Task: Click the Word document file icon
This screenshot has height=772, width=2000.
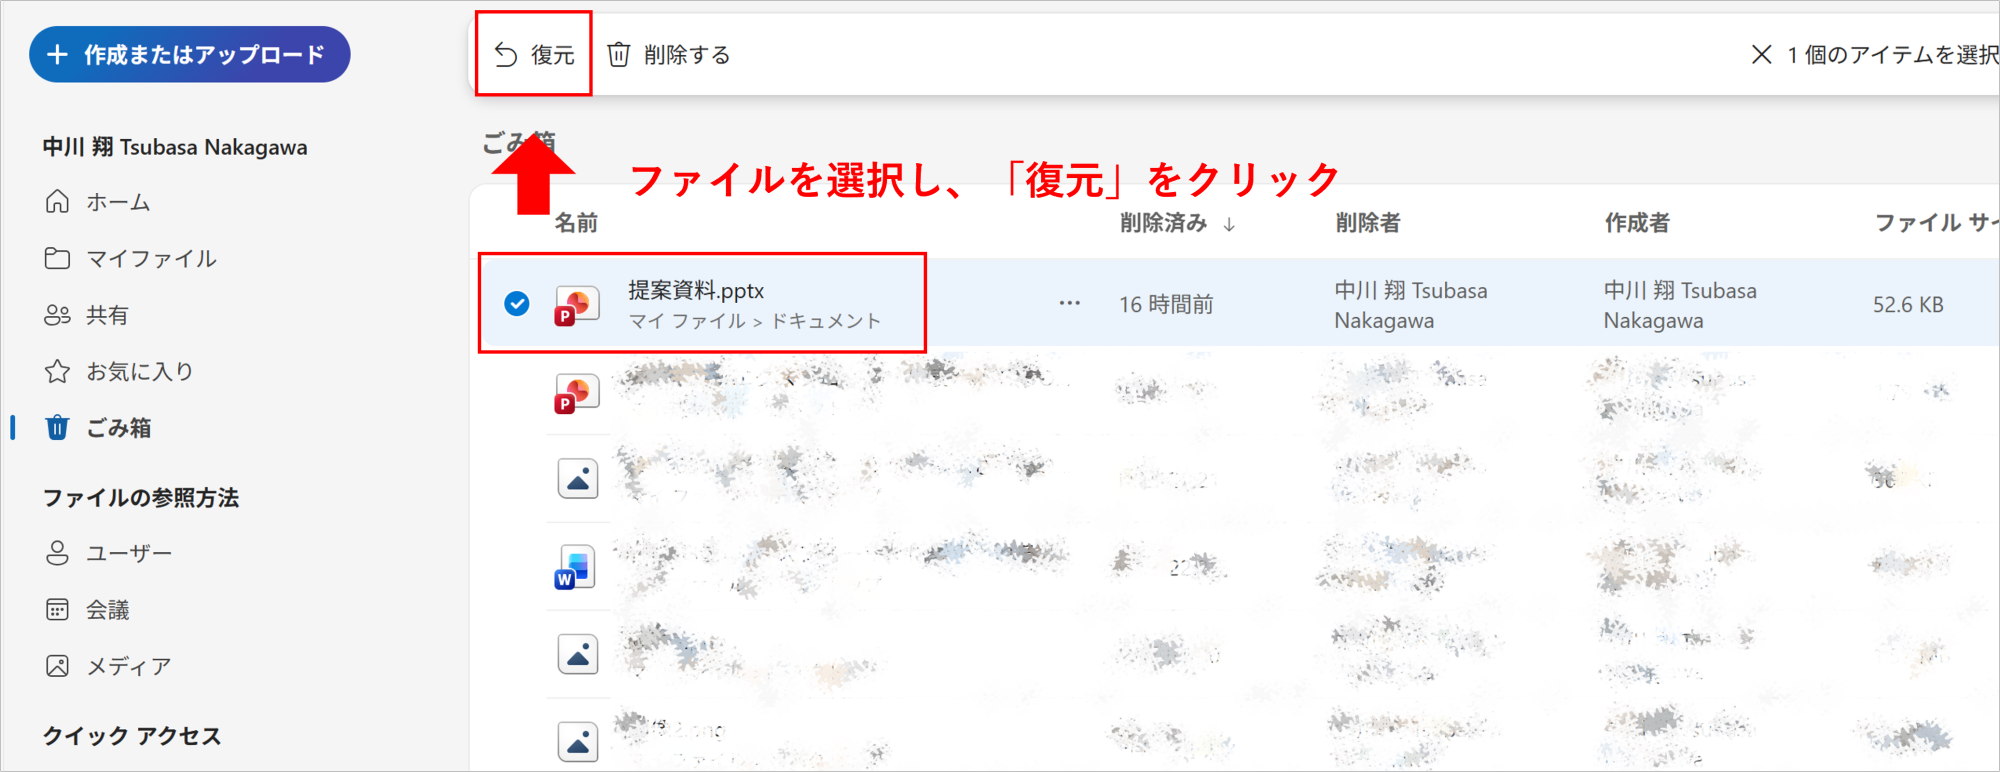Action: tap(576, 567)
